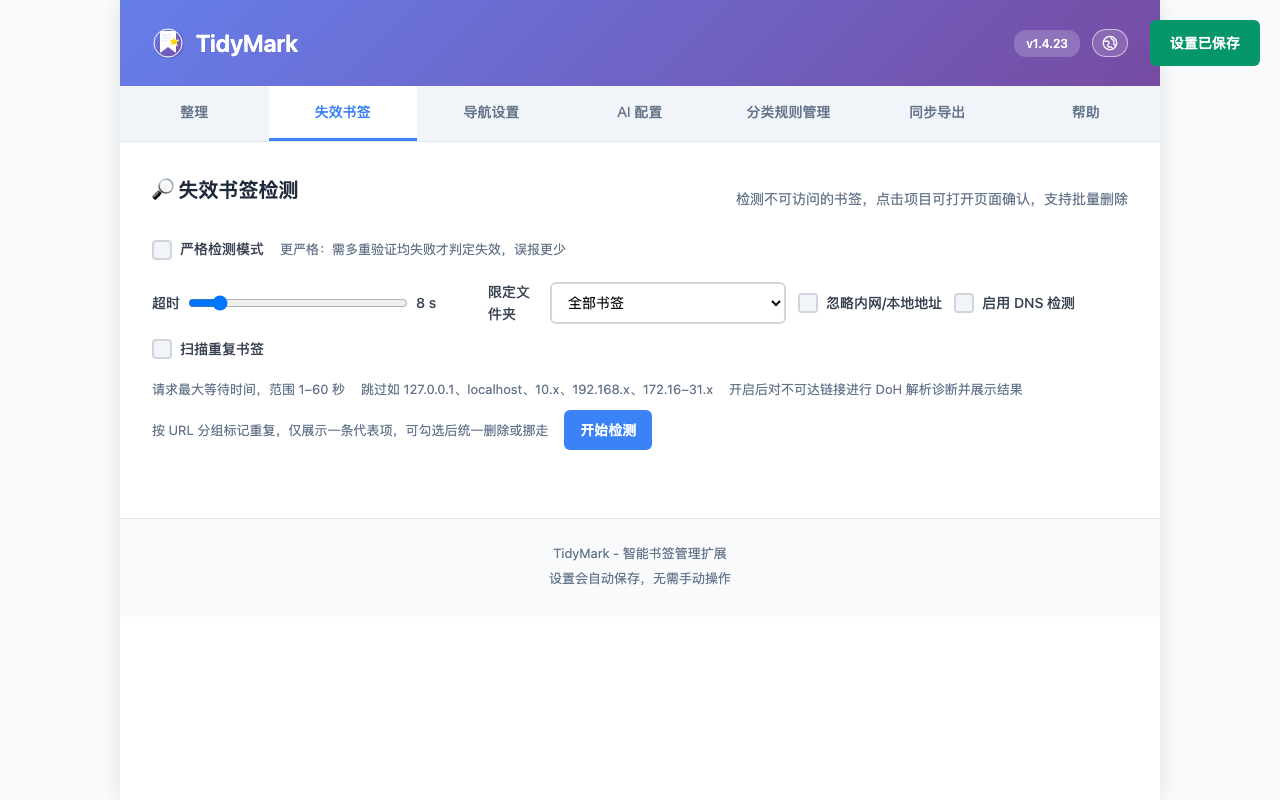Screen dimensions: 1280x800
Task: Click the 设置已保存 notification toast
Action: tap(1204, 43)
